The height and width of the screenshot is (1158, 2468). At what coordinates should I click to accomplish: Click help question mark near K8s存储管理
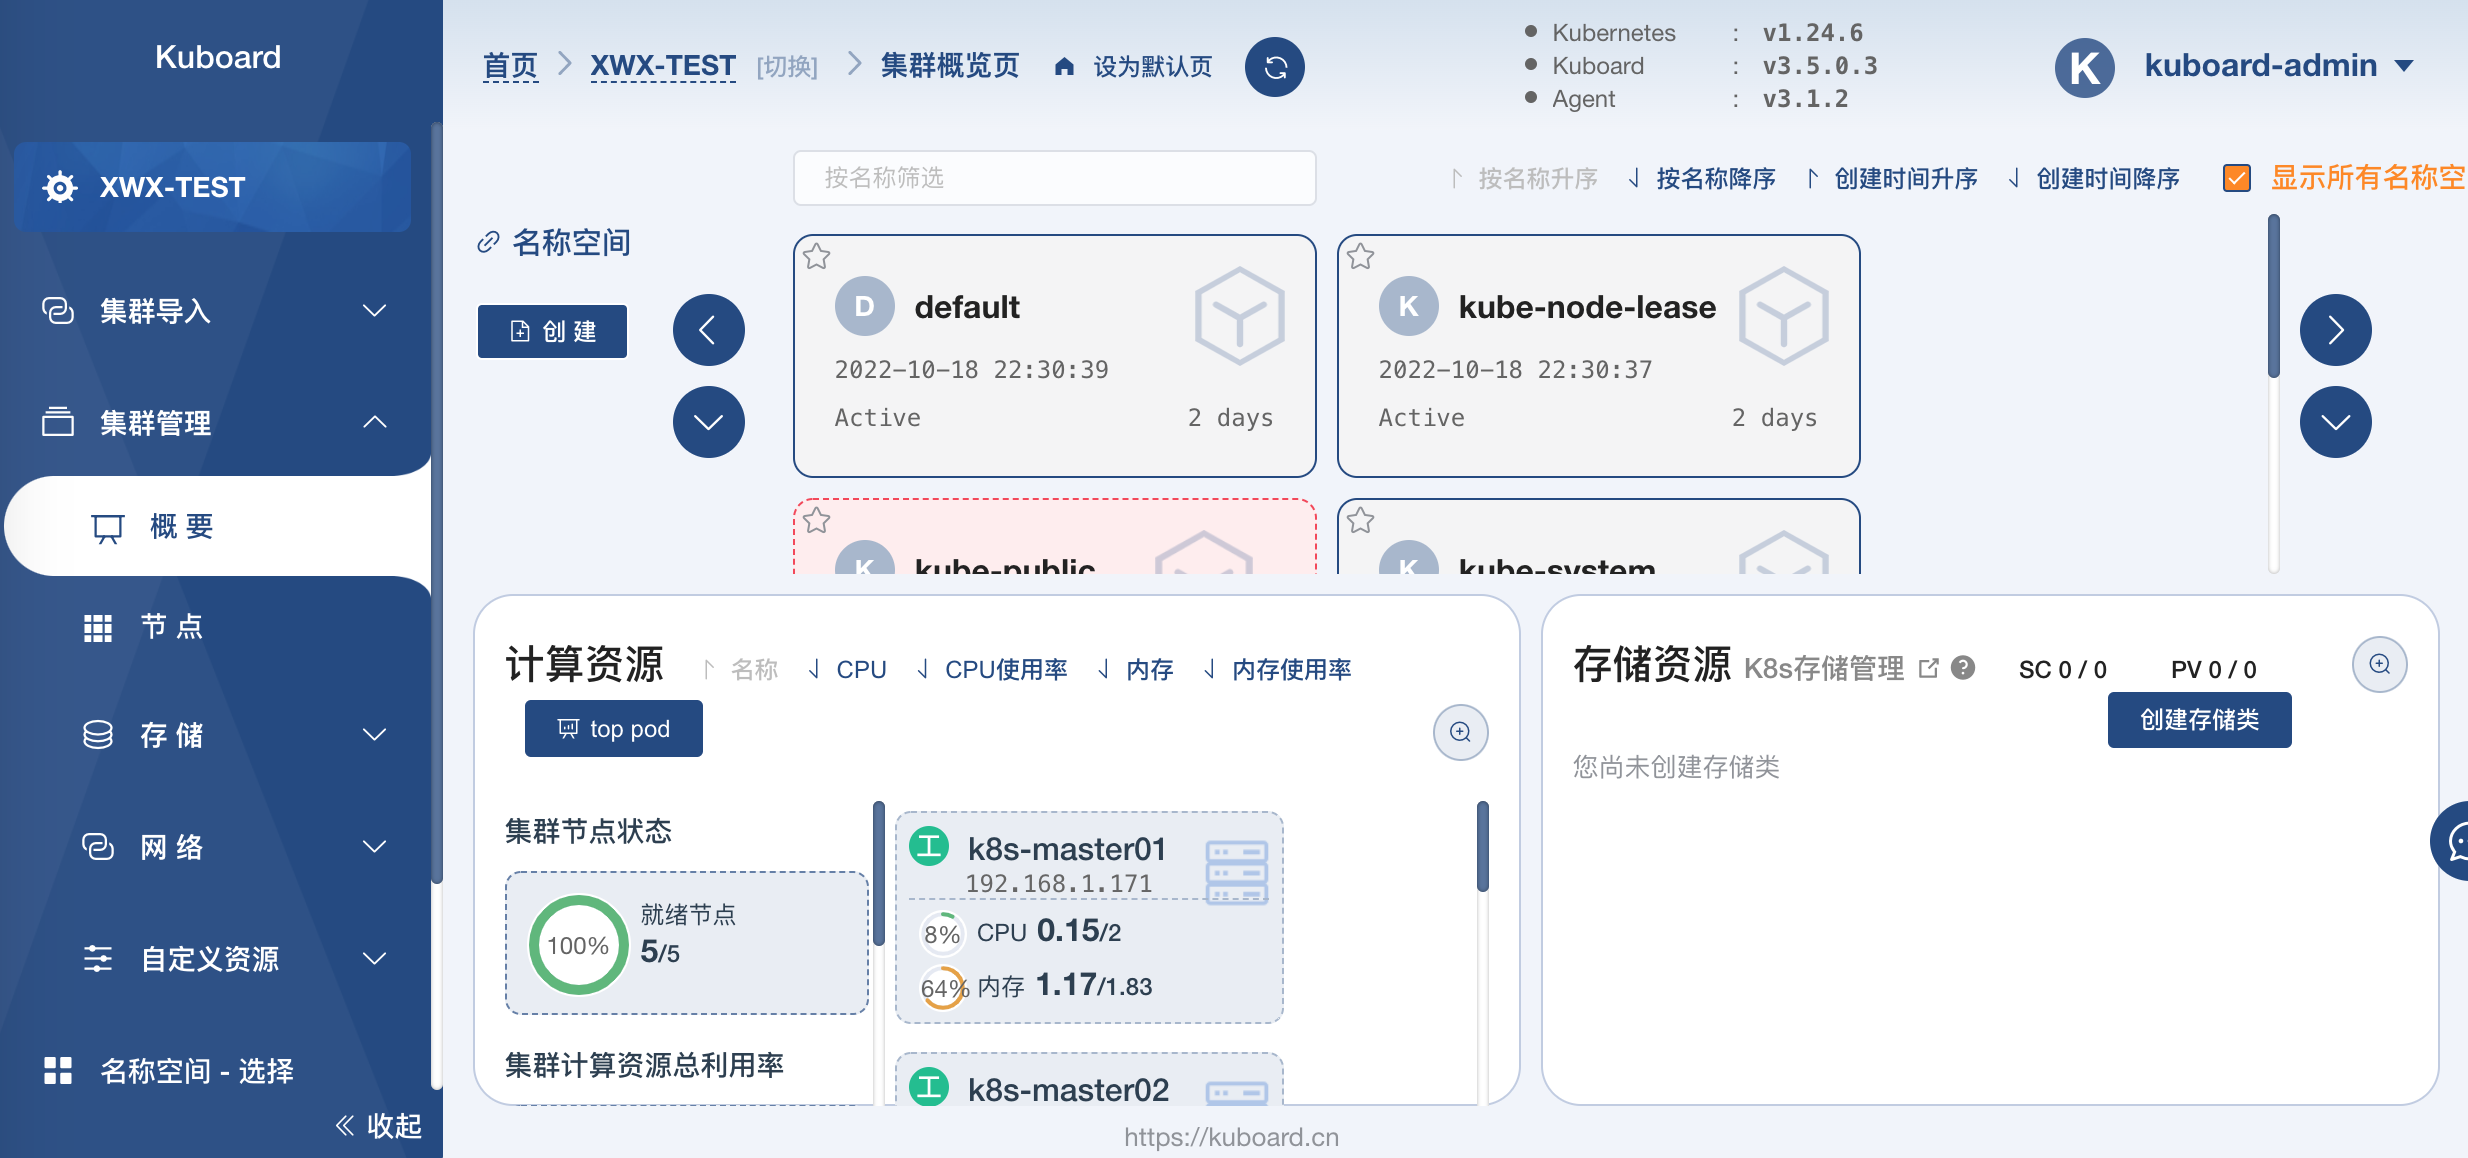1963,668
